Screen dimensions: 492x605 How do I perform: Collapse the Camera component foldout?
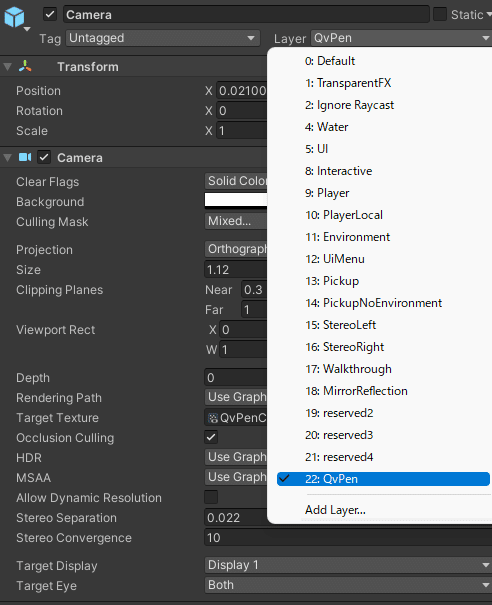click(x=7, y=157)
